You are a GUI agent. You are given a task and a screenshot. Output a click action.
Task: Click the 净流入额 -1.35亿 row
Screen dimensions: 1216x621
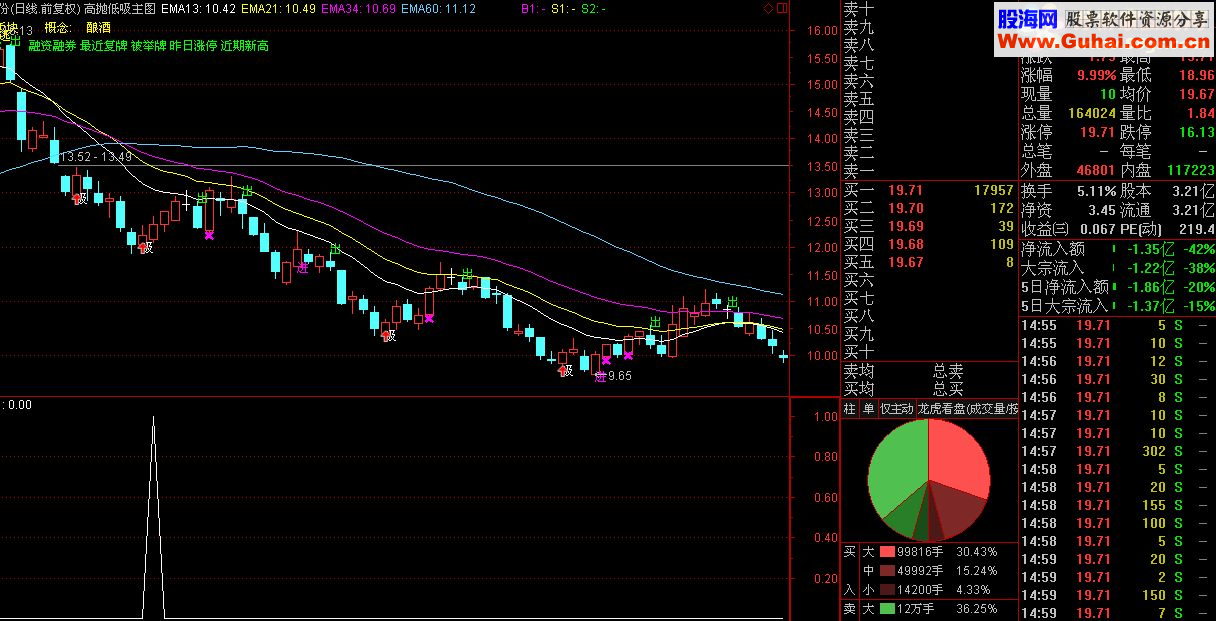1118,249
